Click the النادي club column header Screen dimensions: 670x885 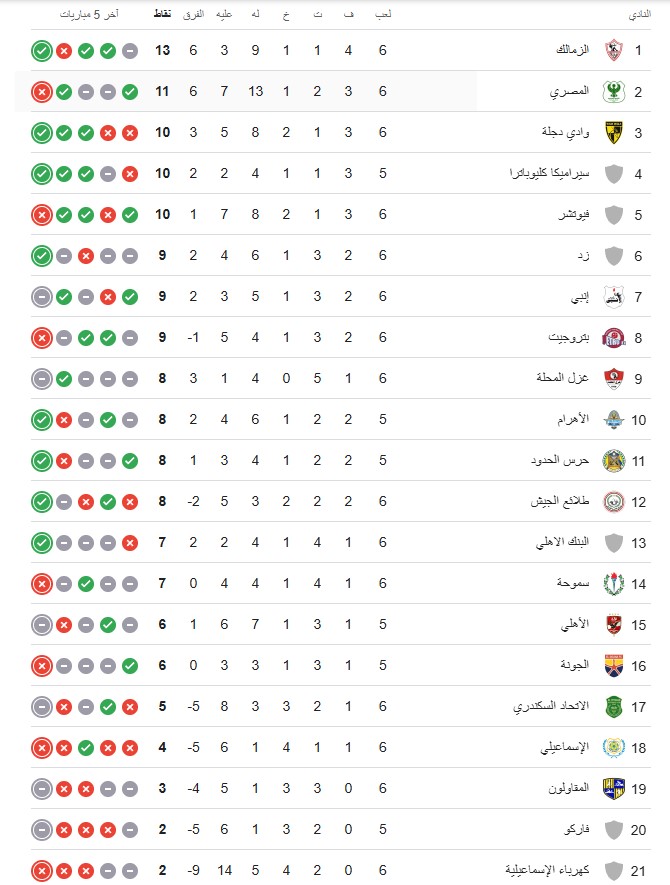click(x=640, y=14)
